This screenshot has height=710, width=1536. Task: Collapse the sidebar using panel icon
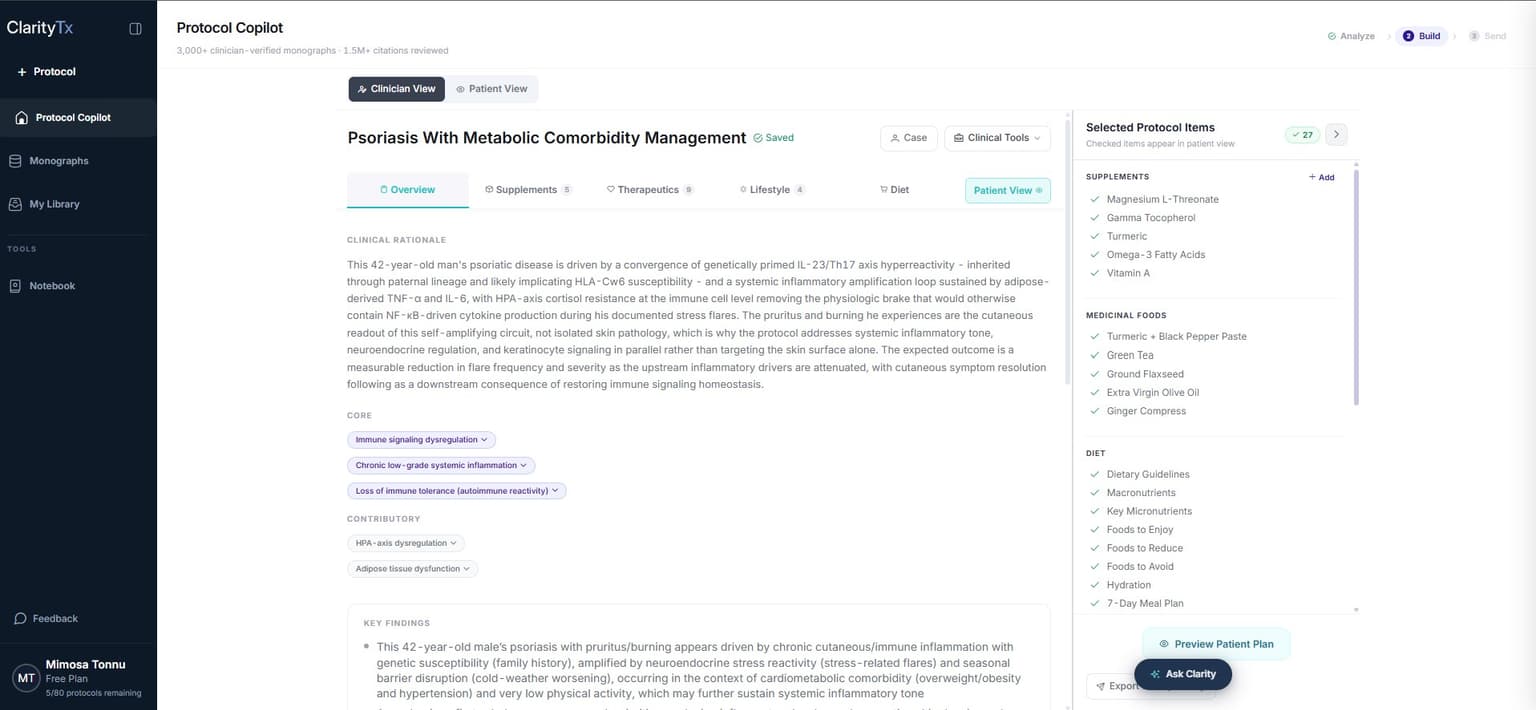(x=136, y=29)
